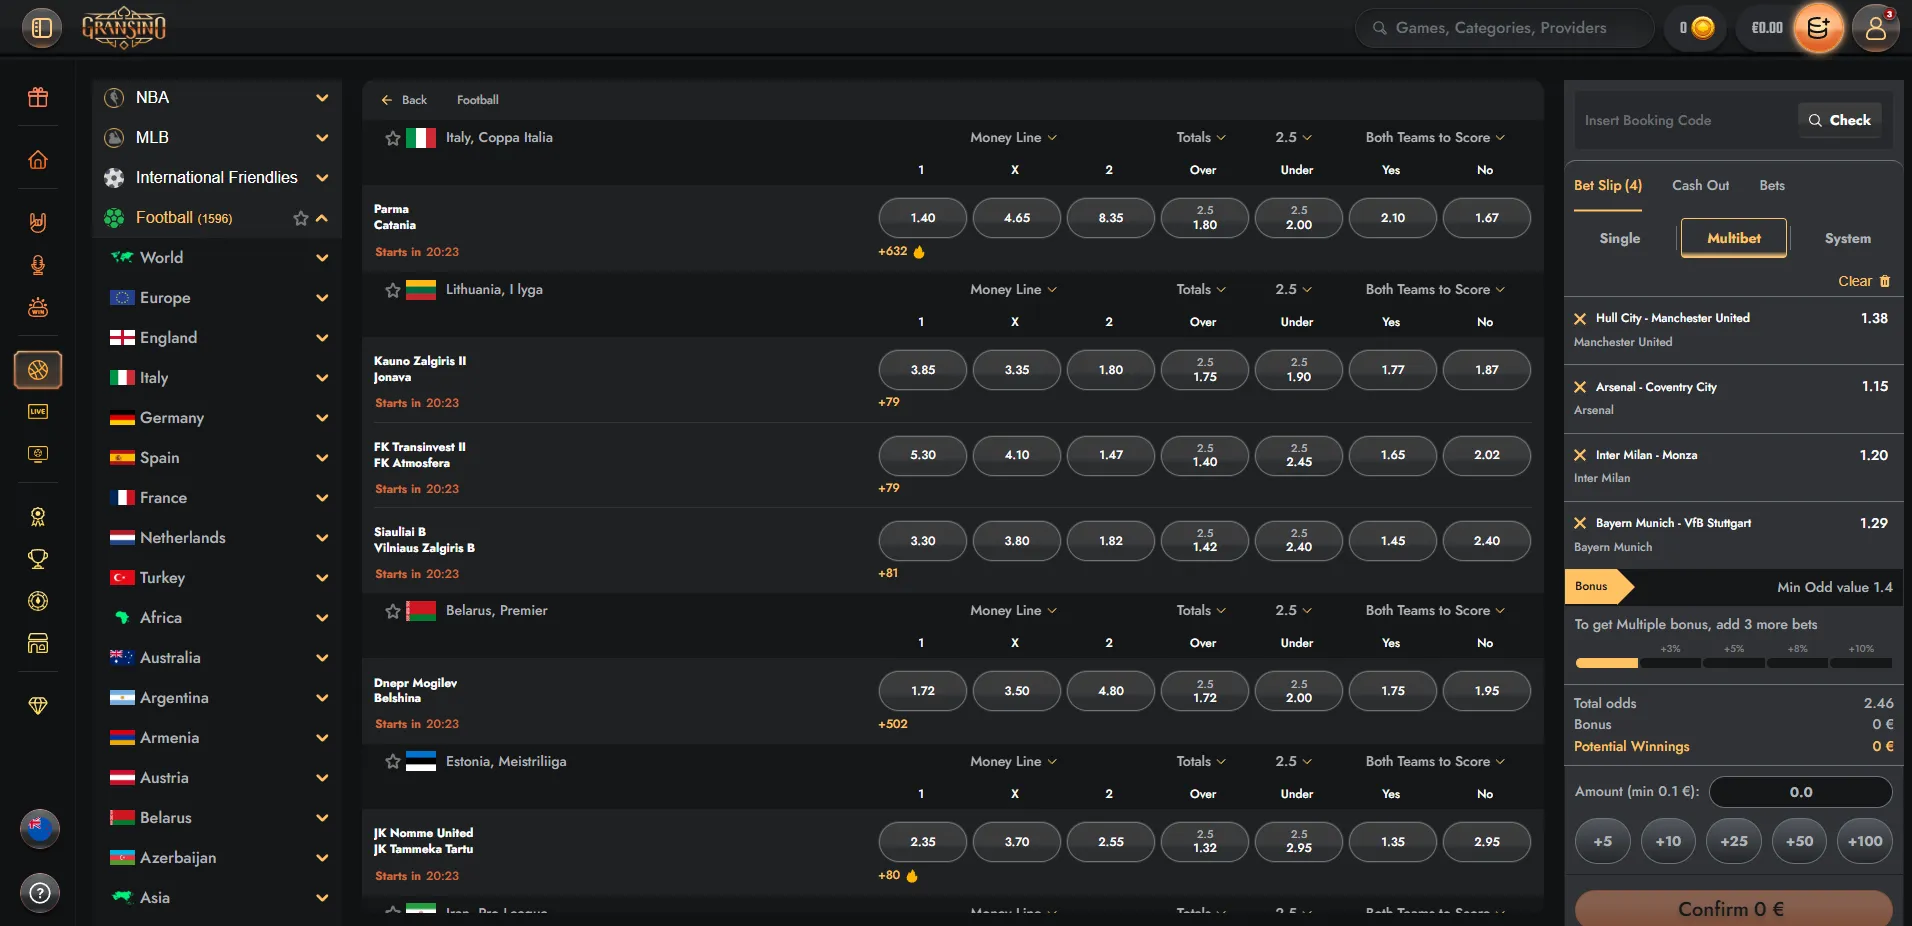Remove Bayern Munich - VfB Stuttgart selection
Viewport: 1912px width, 926px height.
point(1580,523)
